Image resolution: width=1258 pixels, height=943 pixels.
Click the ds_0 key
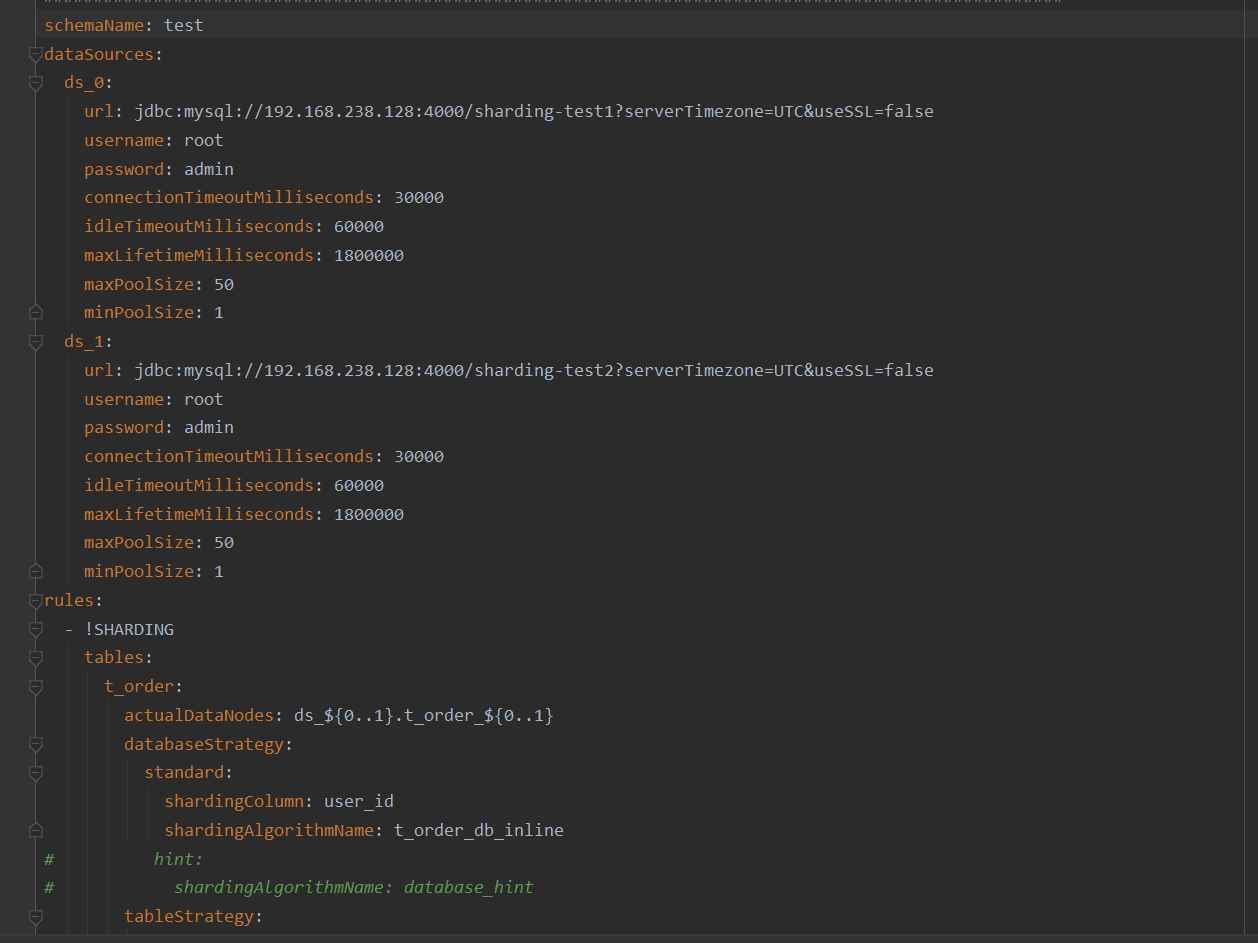(x=84, y=83)
